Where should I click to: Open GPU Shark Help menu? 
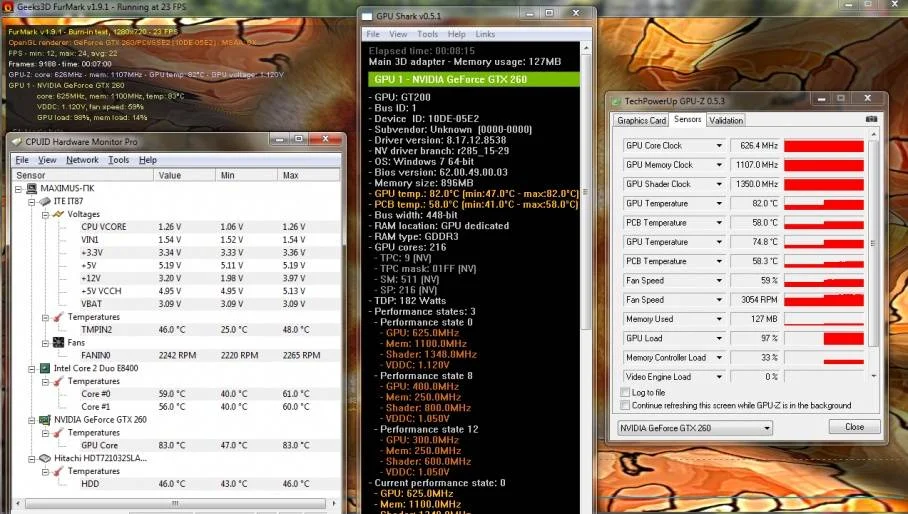456,34
